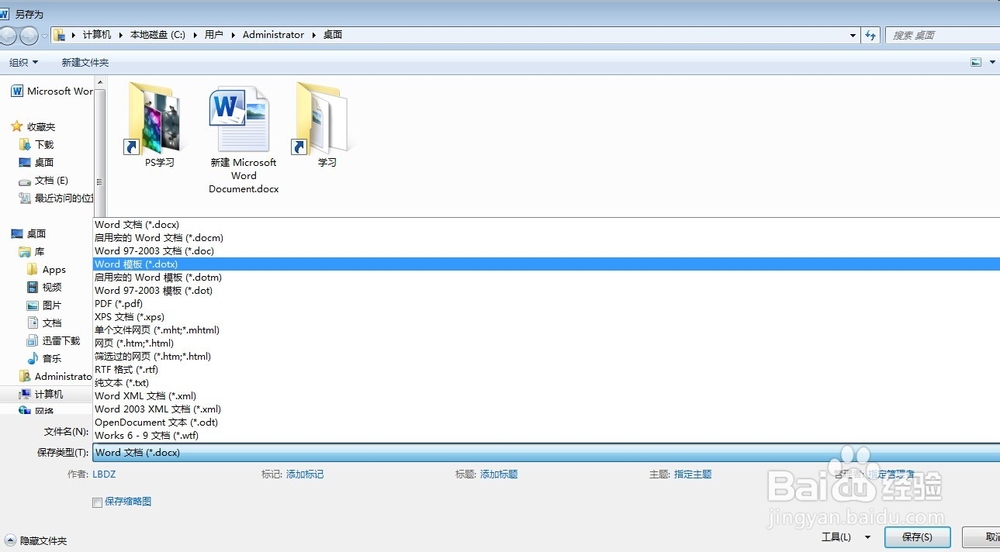
Task: Choose 筛选过的网页 (*.htm;*.html)
Action: click(547, 356)
